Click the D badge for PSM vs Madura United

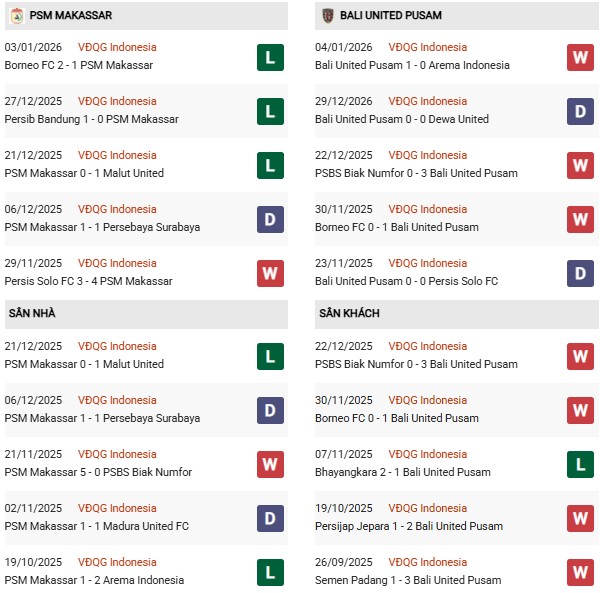270,518
